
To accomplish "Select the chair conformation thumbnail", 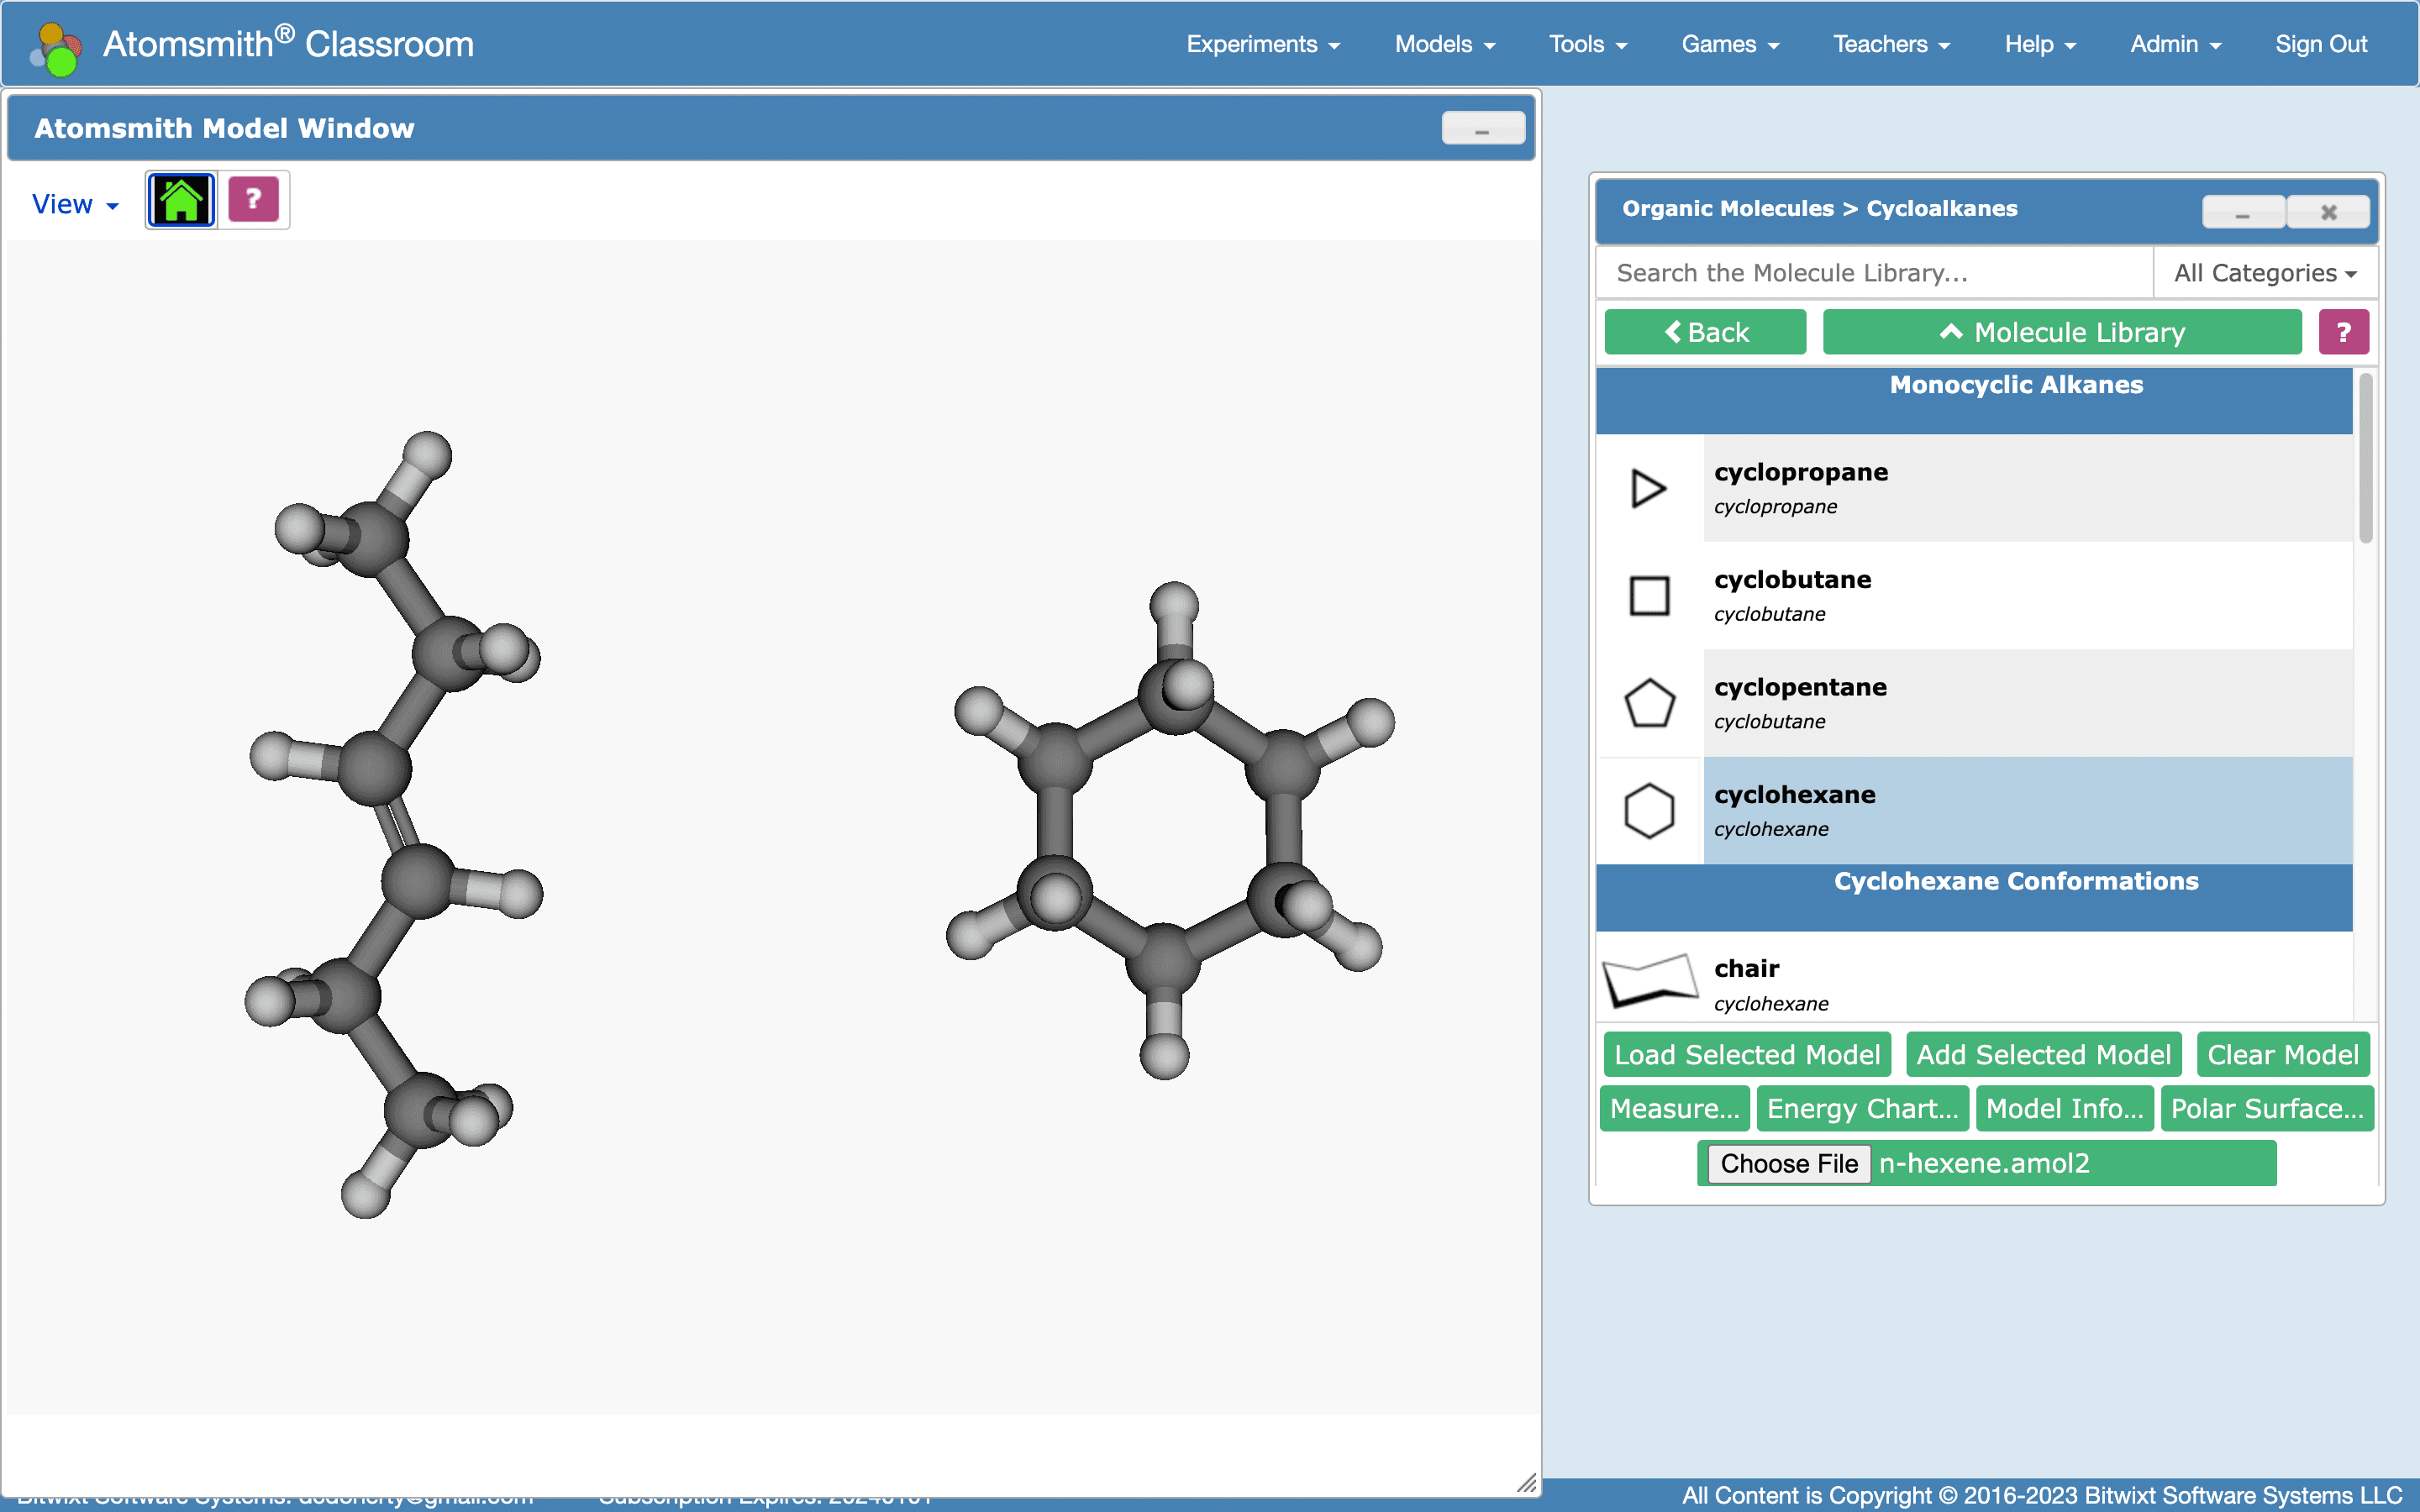I will point(1650,982).
